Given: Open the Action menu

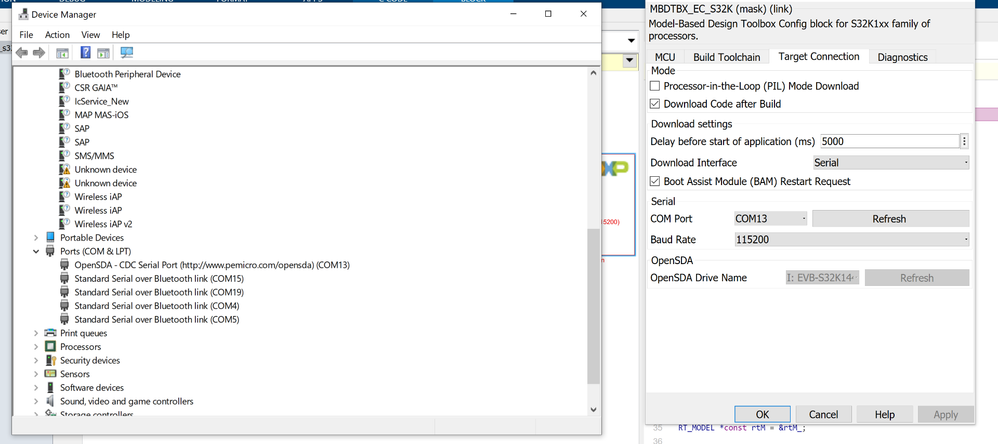Looking at the screenshot, I should point(57,35).
